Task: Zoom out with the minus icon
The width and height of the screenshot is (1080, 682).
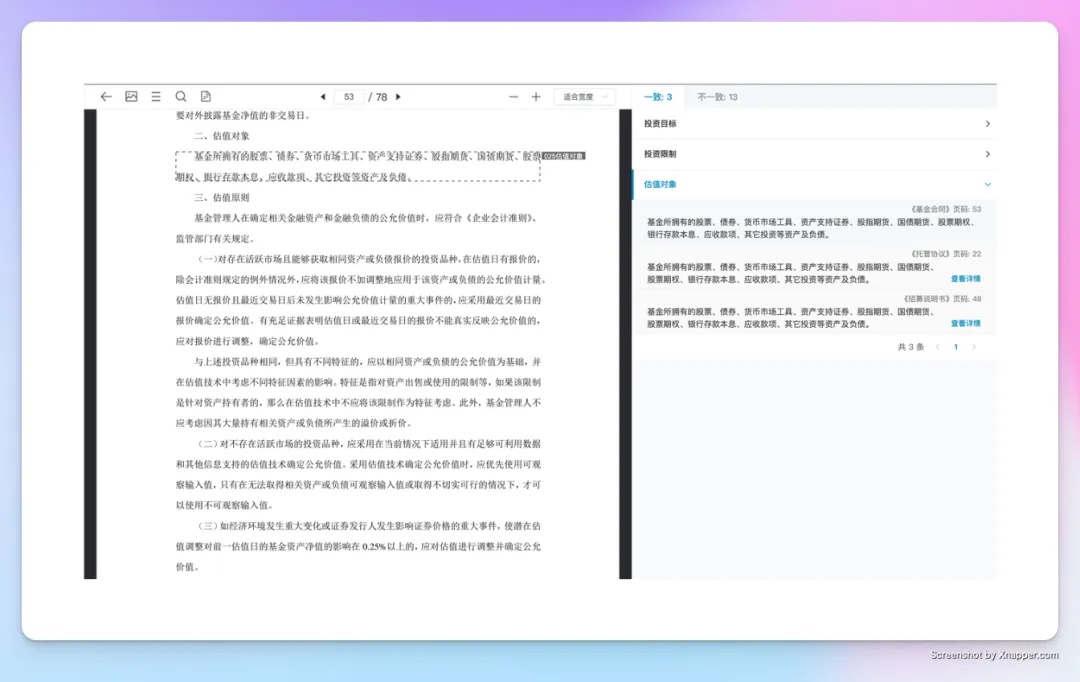Action: (x=514, y=97)
